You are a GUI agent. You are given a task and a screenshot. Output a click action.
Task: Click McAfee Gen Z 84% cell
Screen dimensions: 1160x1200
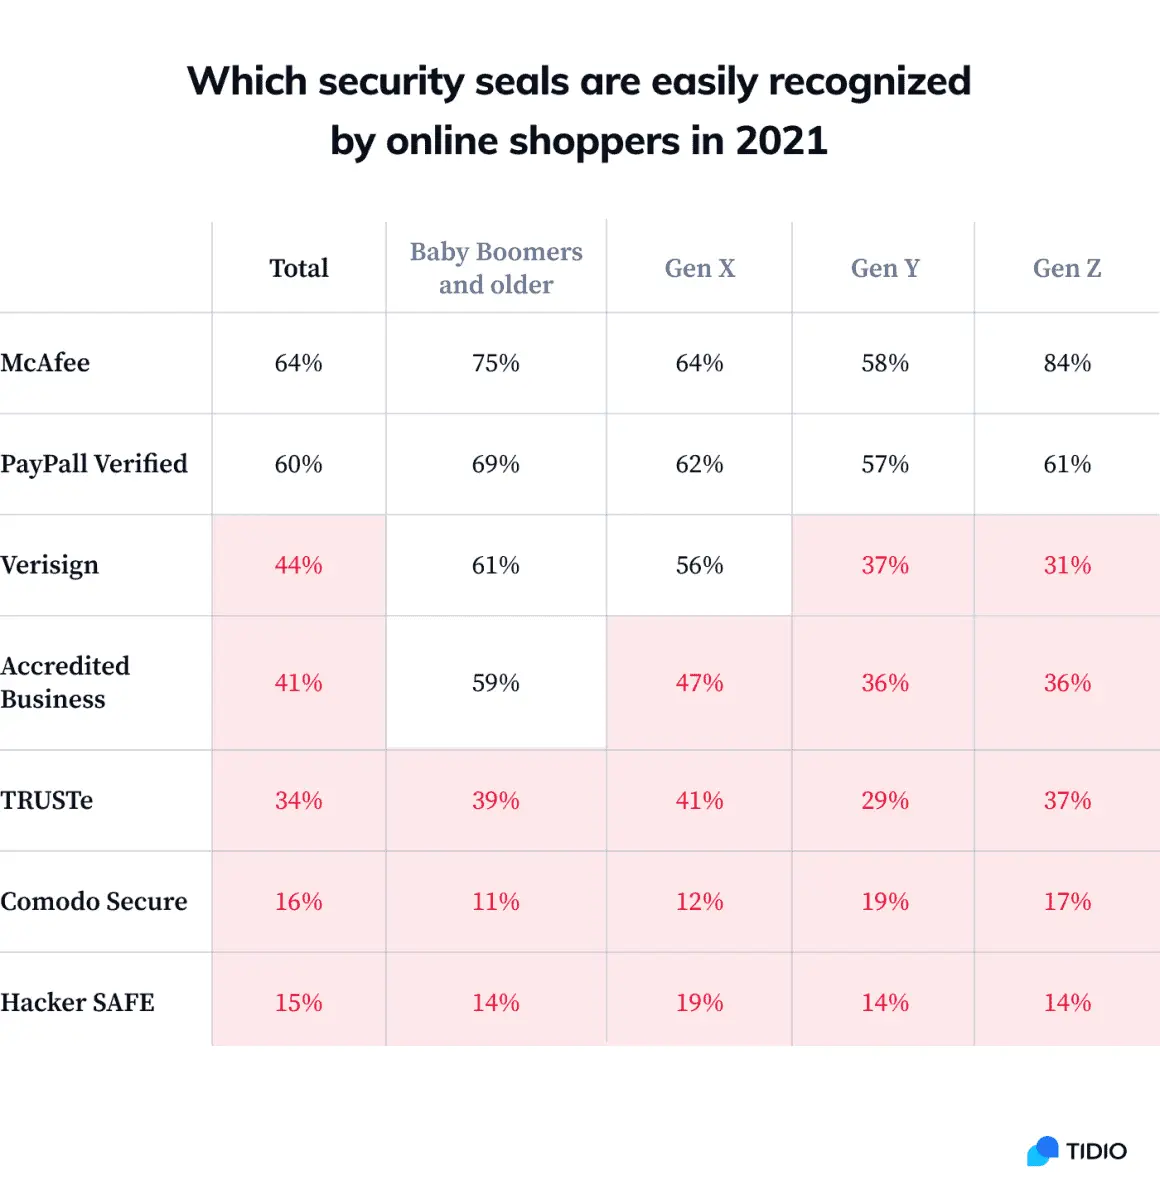click(x=1067, y=363)
